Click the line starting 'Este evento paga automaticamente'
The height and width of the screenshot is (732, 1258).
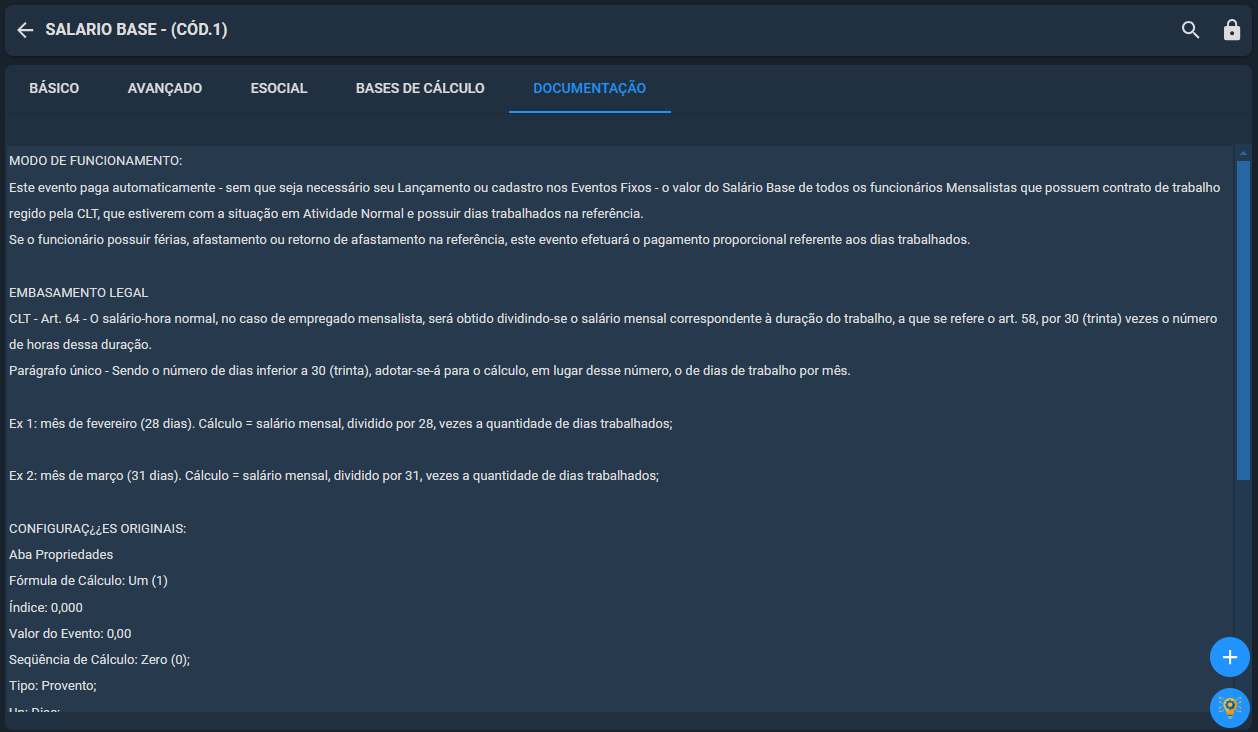(614, 187)
